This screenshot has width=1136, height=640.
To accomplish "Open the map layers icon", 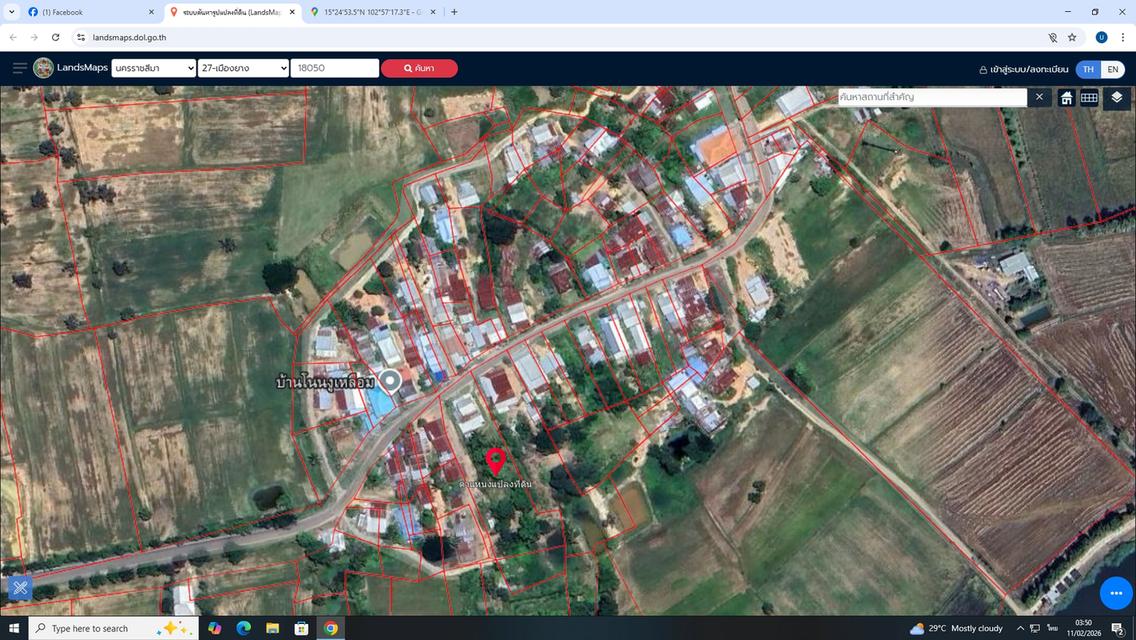I will (x=1116, y=97).
